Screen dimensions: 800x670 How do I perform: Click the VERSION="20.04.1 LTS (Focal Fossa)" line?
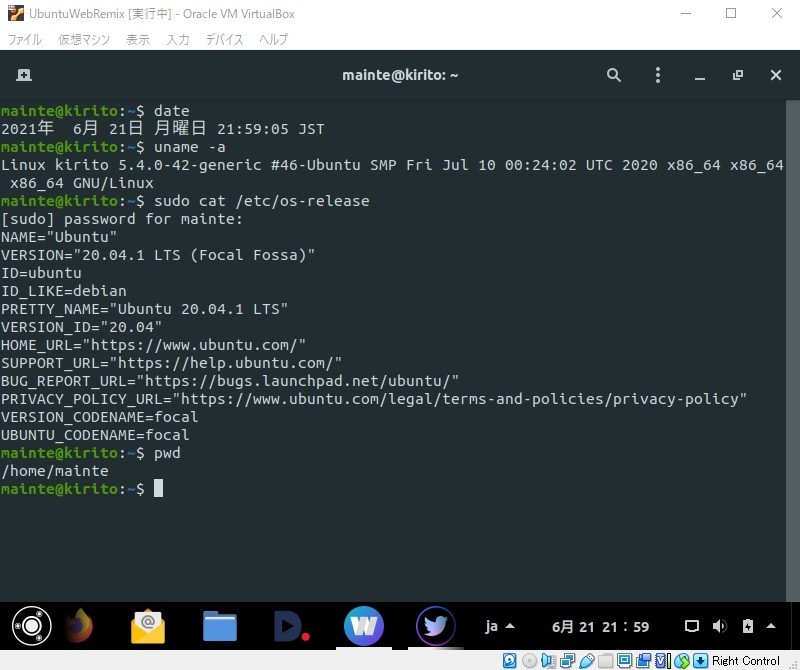click(x=158, y=255)
